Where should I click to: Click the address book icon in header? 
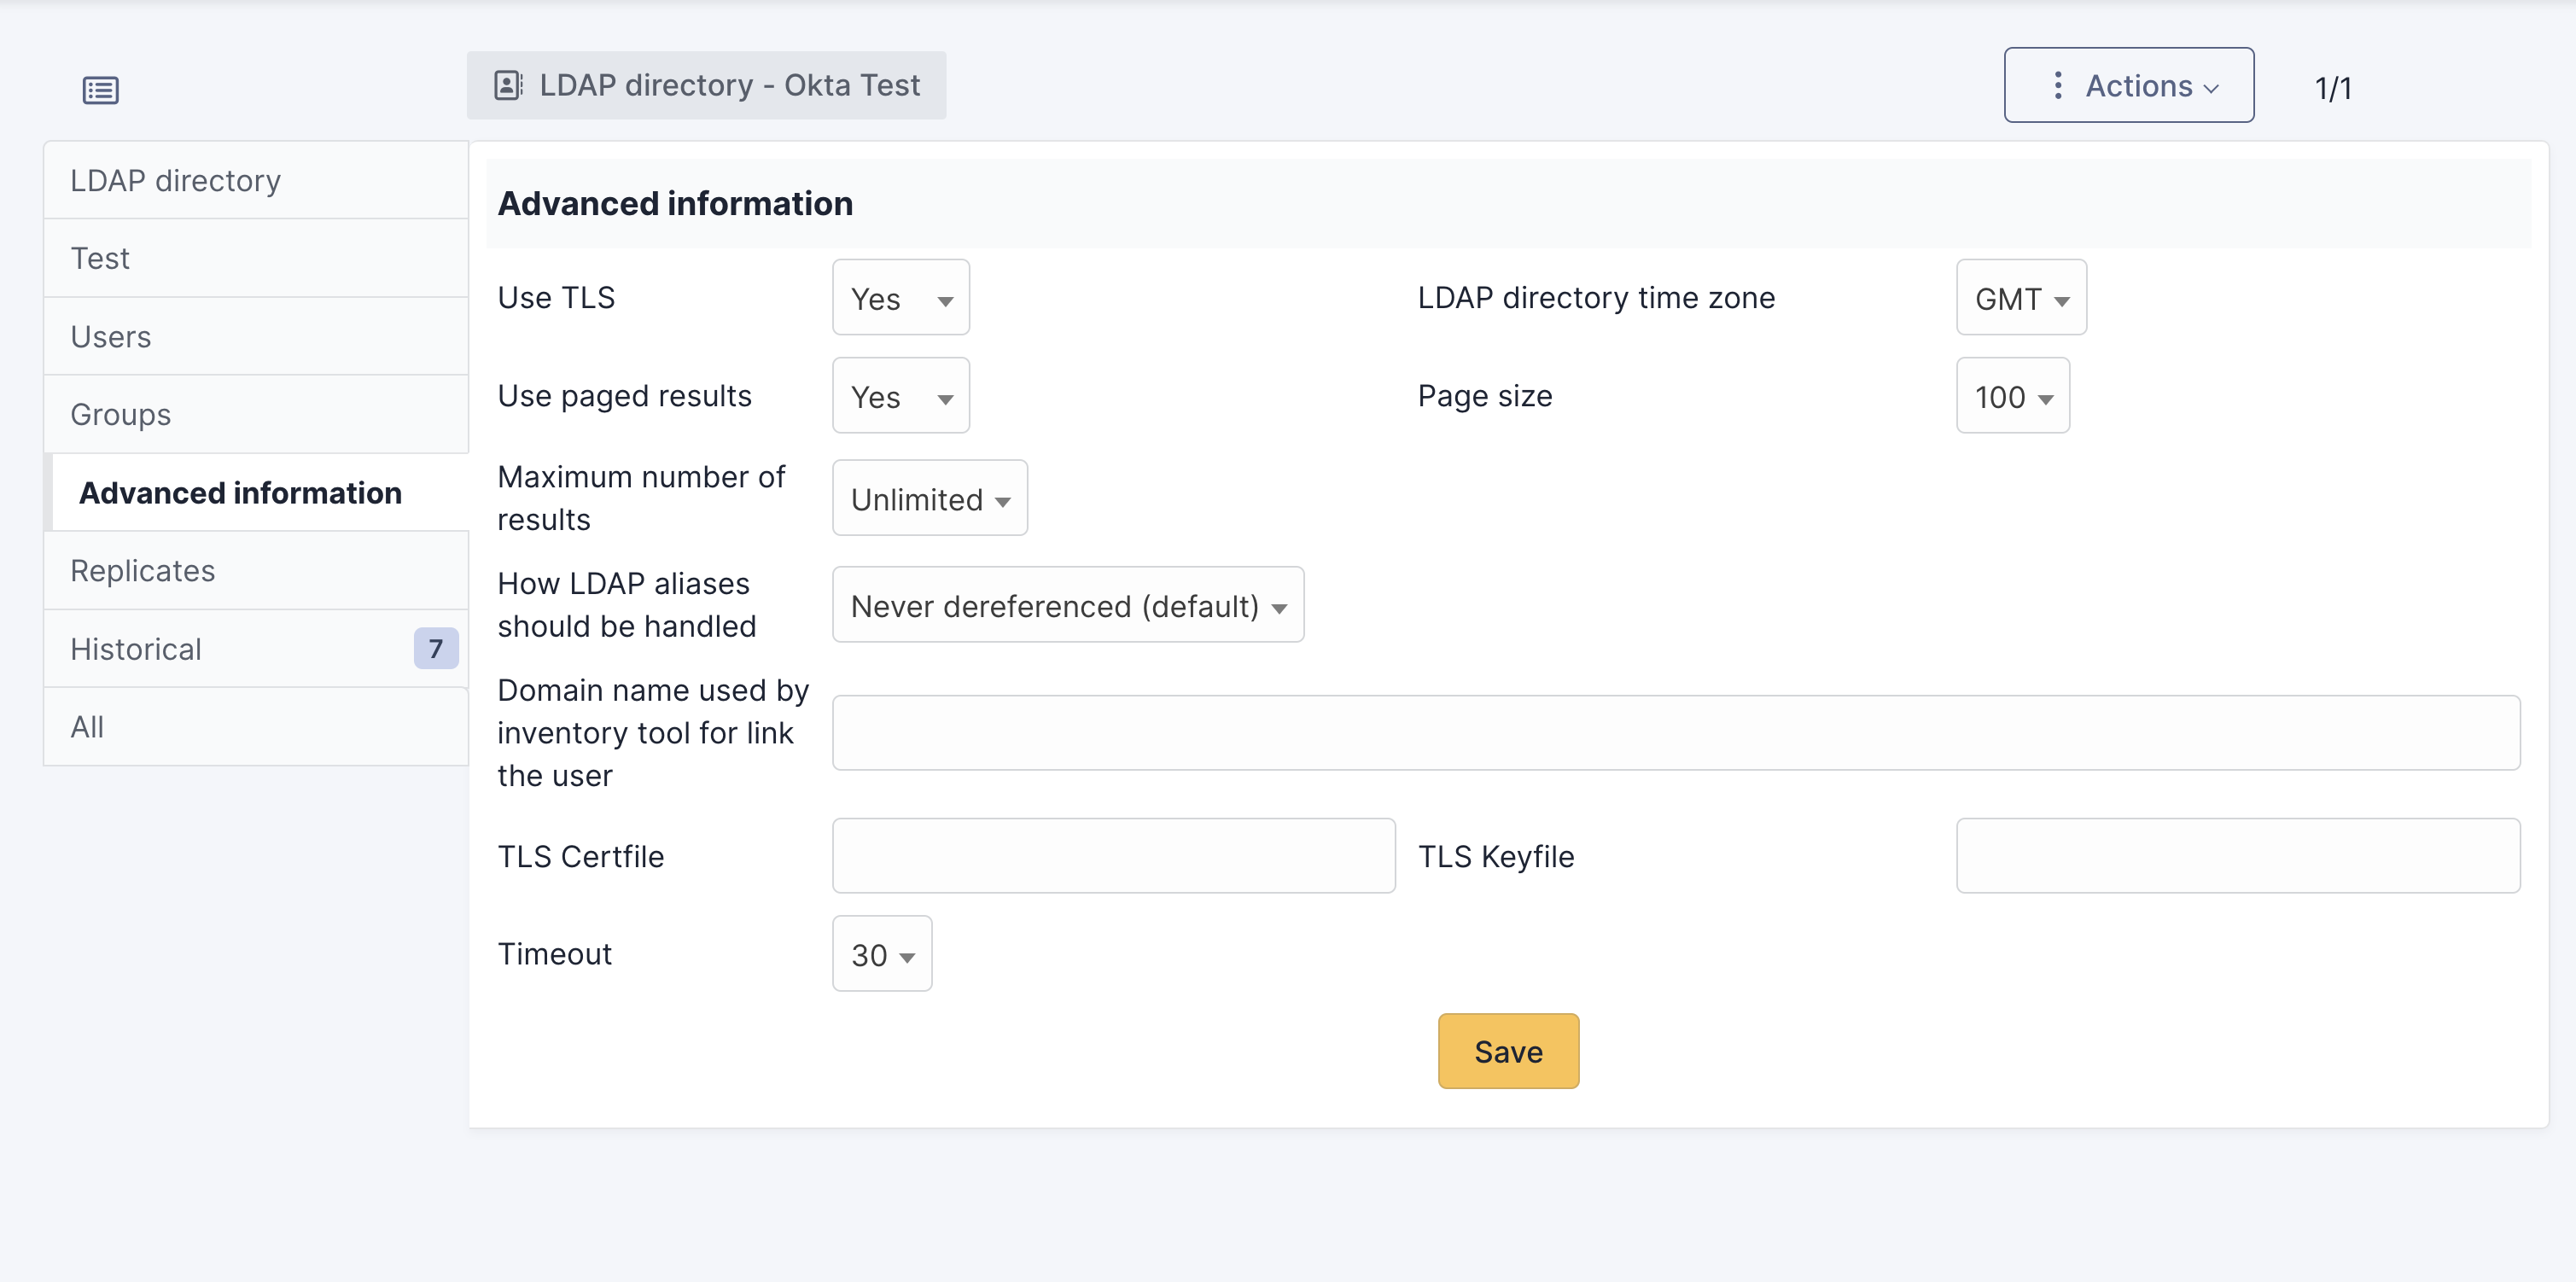[x=508, y=85]
